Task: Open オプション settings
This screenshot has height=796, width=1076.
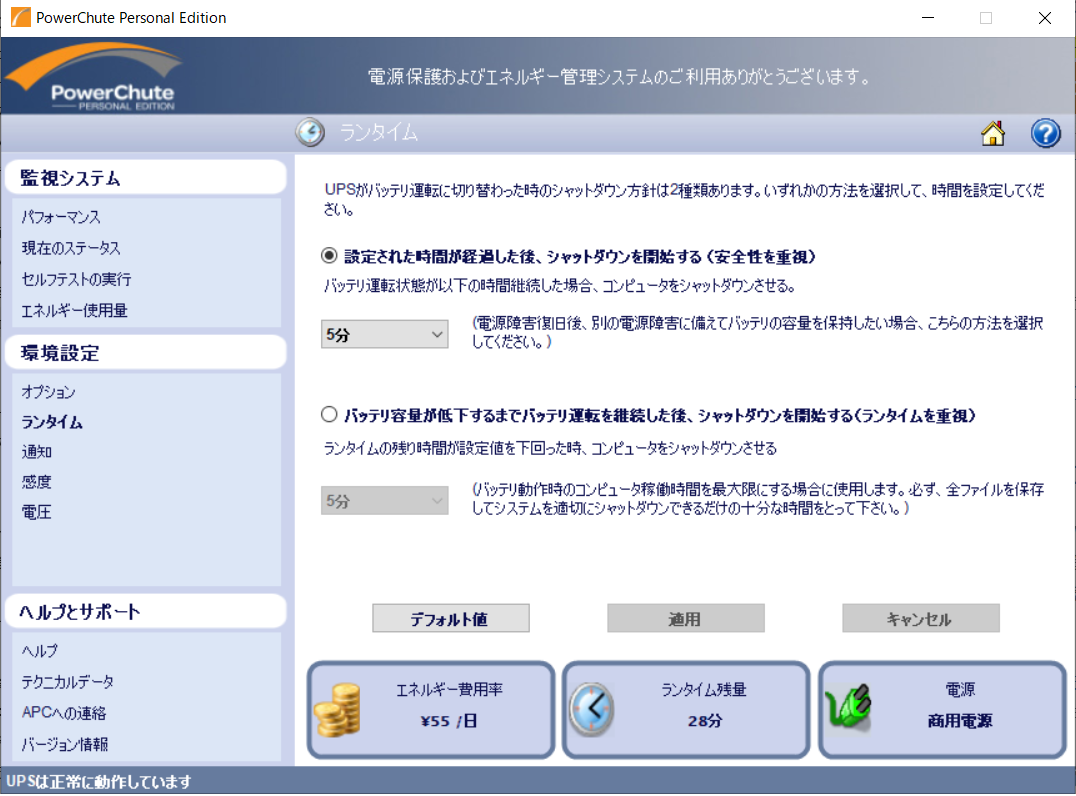Action: 48,392
